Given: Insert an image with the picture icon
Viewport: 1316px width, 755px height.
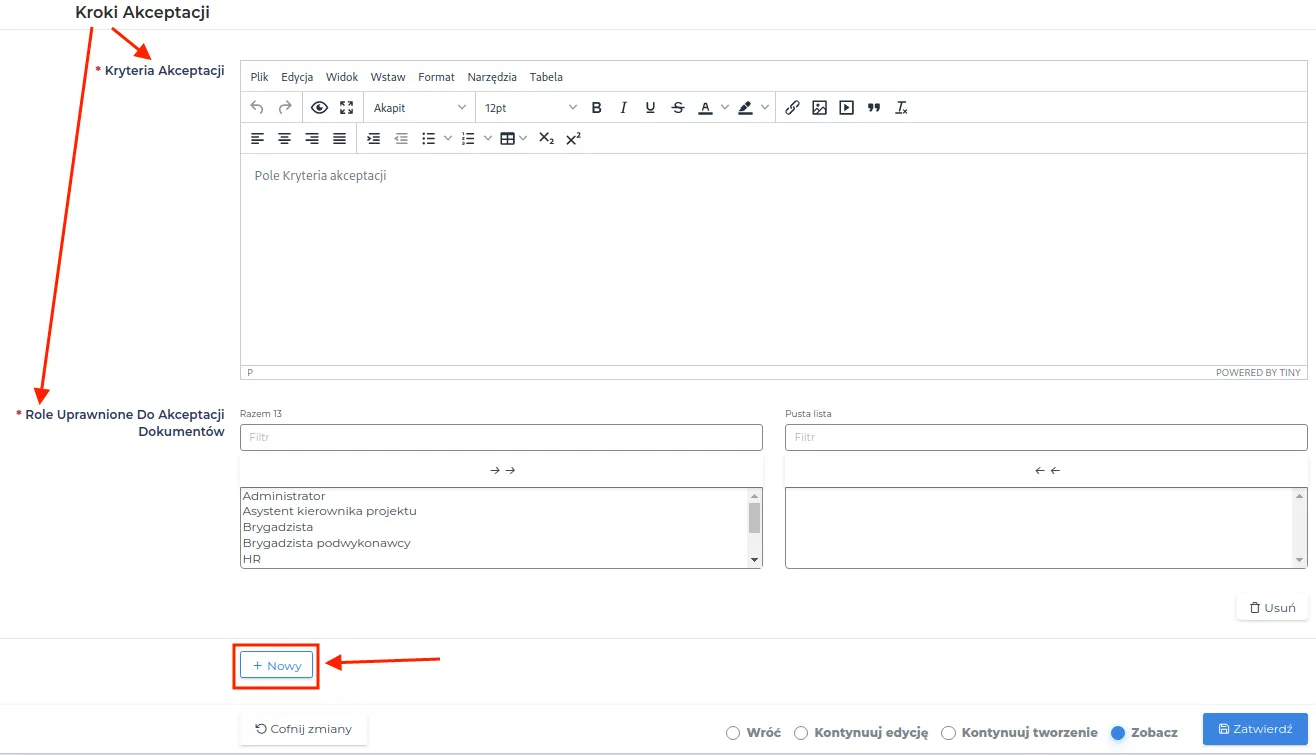Looking at the screenshot, I should tap(819, 107).
